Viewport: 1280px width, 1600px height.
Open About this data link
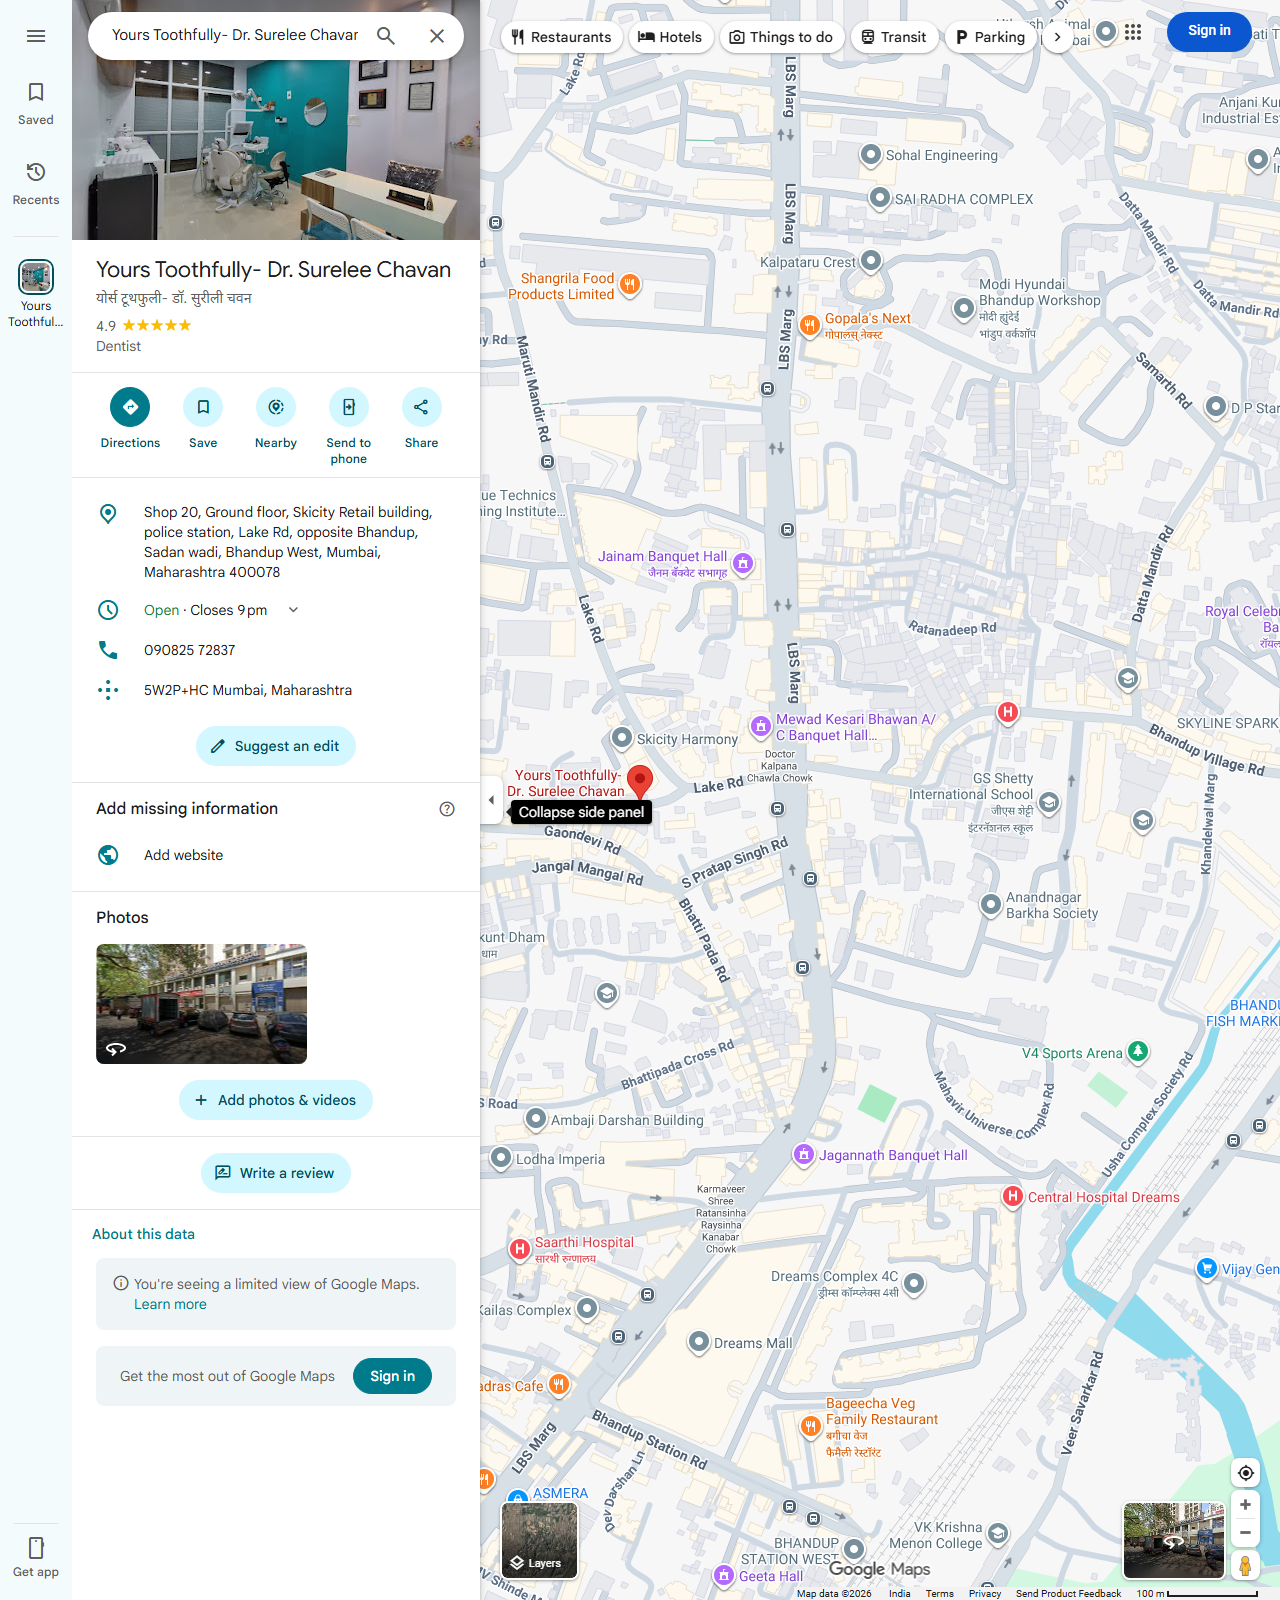pos(143,1234)
